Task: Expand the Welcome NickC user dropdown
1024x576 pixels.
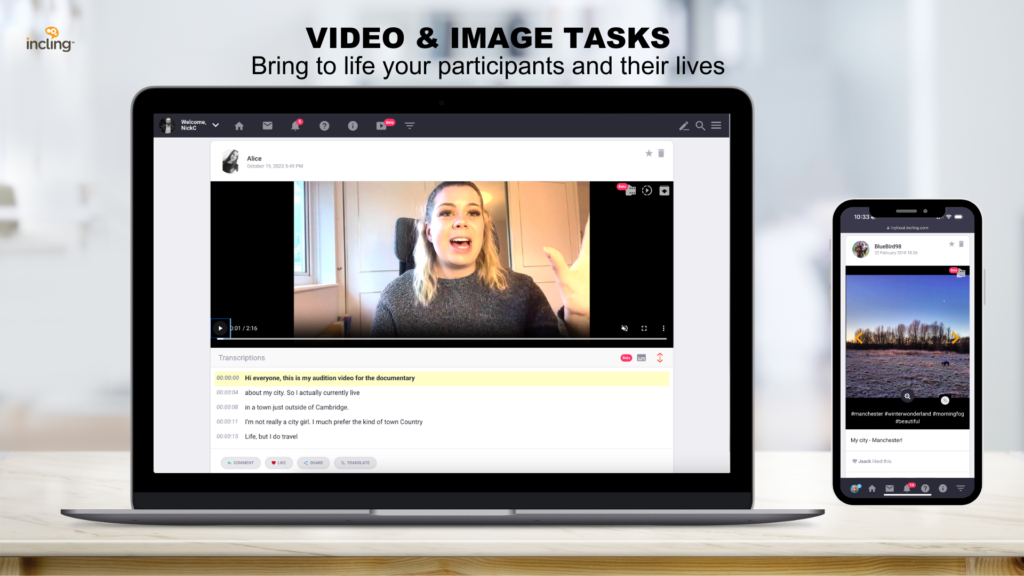Action: pos(215,125)
